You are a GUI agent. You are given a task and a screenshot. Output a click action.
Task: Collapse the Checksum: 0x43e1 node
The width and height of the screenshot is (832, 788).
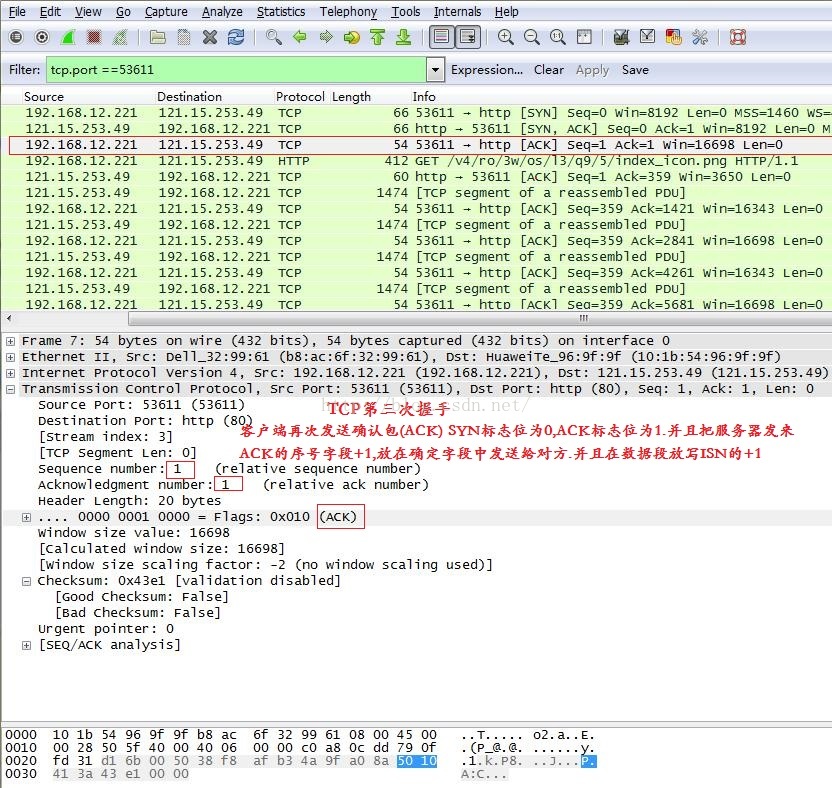tap(26, 581)
